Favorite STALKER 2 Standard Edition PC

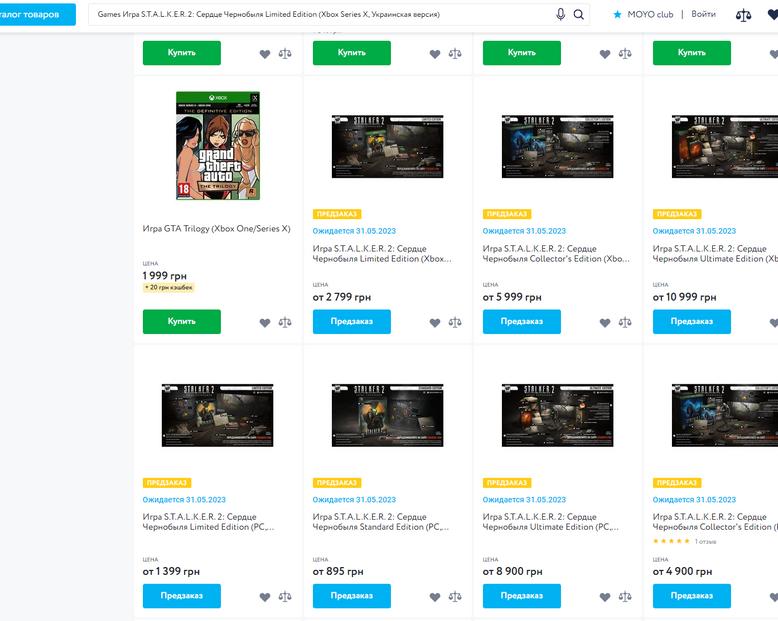[435, 597]
